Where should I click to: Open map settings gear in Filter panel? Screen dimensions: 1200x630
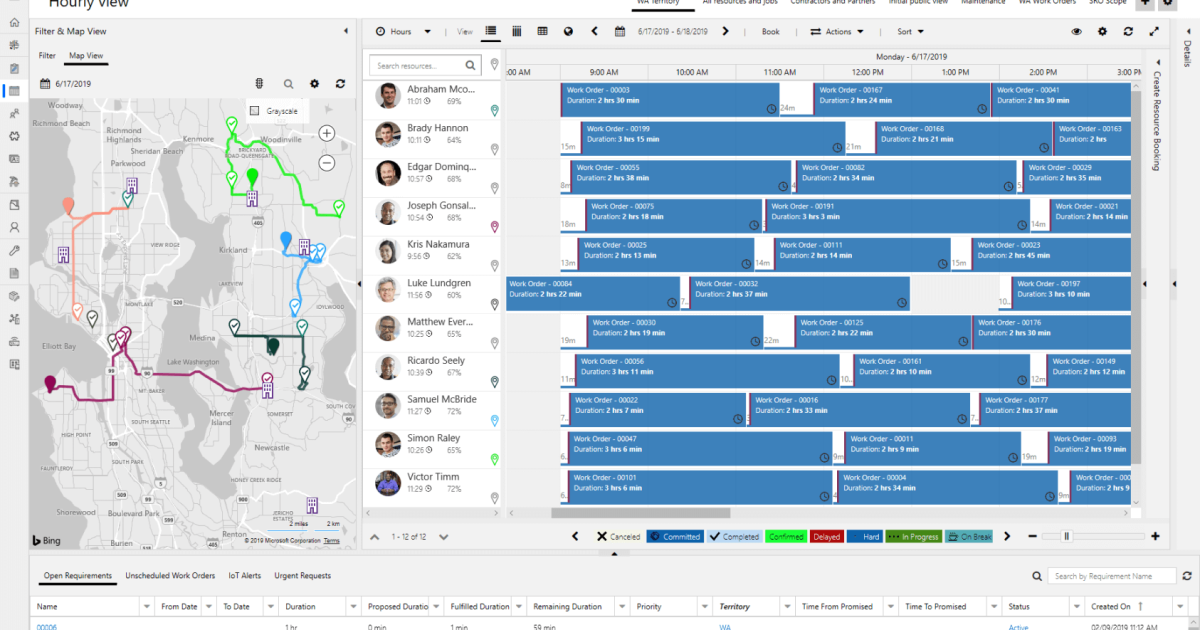(x=315, y=84)
